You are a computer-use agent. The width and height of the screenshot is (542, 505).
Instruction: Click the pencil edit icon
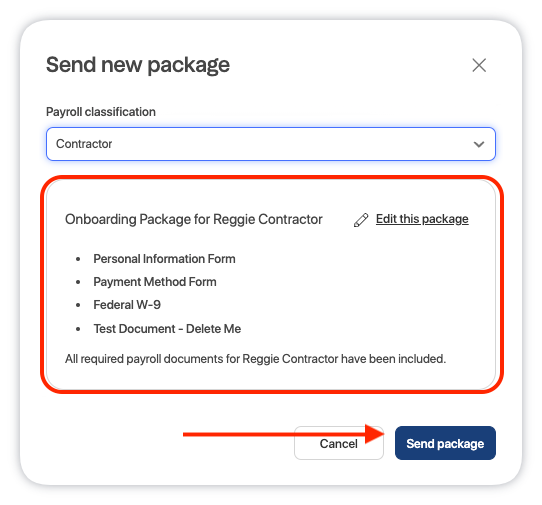click(x=361, y=220)
